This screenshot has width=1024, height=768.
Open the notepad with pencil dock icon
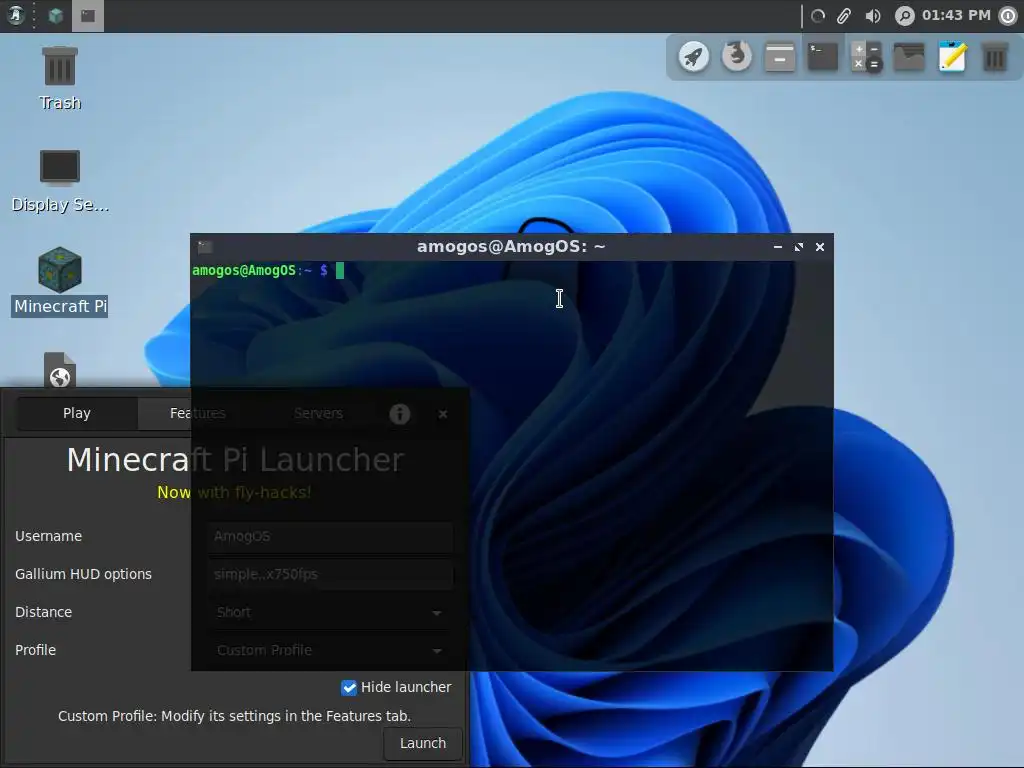pyautogui.click(x=952, y=57)
